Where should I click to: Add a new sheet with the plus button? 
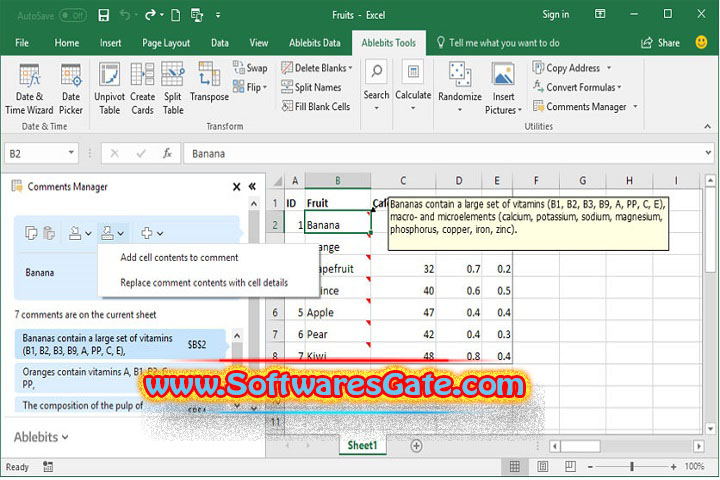tap(416, 446)
